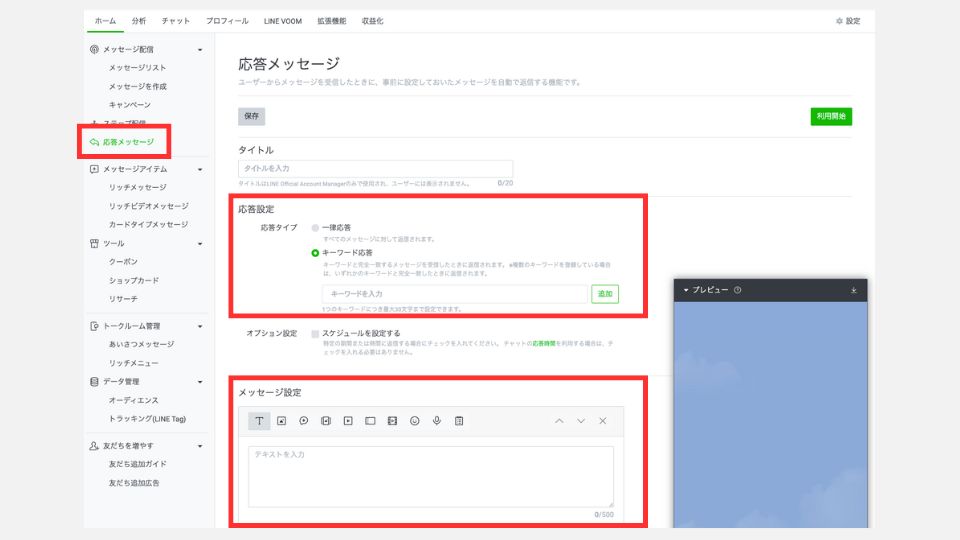Collapse the トークルーム管理 section arrow
This screenshot has width=960, height=540.
tap(200, 327)
